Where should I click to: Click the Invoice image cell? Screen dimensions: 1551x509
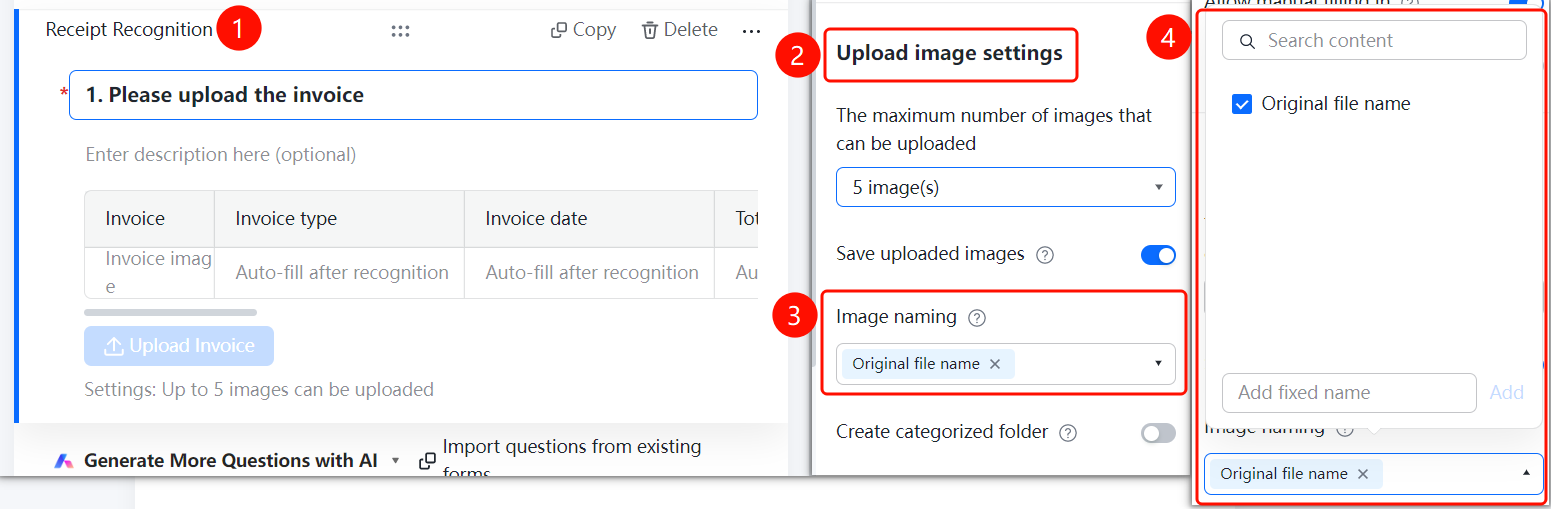tap(150, 273)
